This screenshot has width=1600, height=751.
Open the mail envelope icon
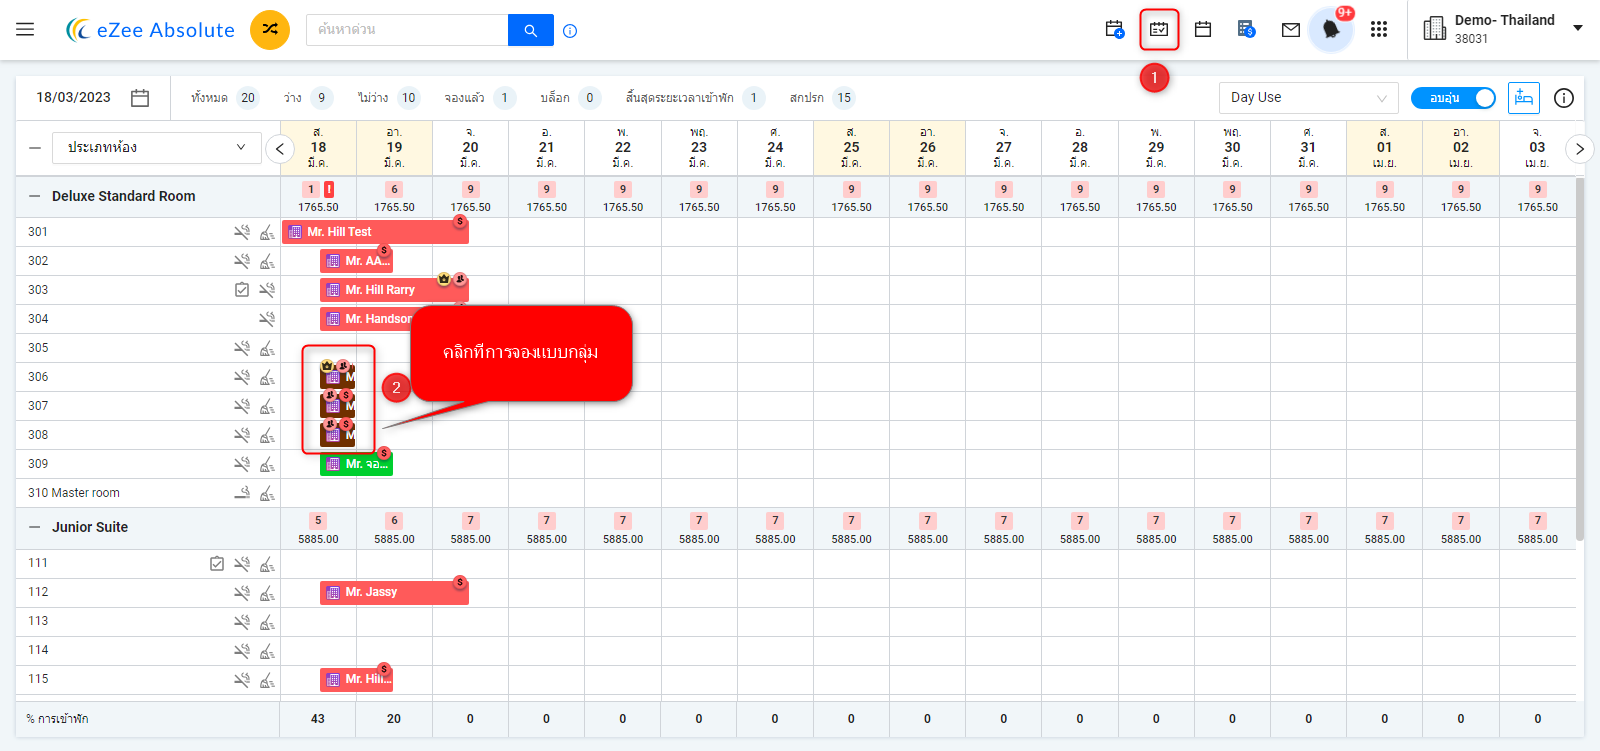(1291, 30)
